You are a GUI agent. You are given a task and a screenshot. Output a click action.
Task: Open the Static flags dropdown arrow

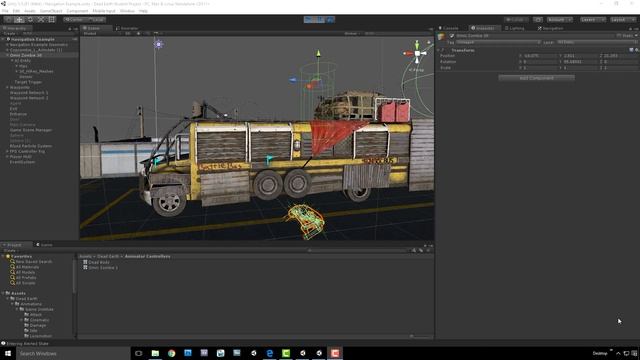click(x=636, y=36)
